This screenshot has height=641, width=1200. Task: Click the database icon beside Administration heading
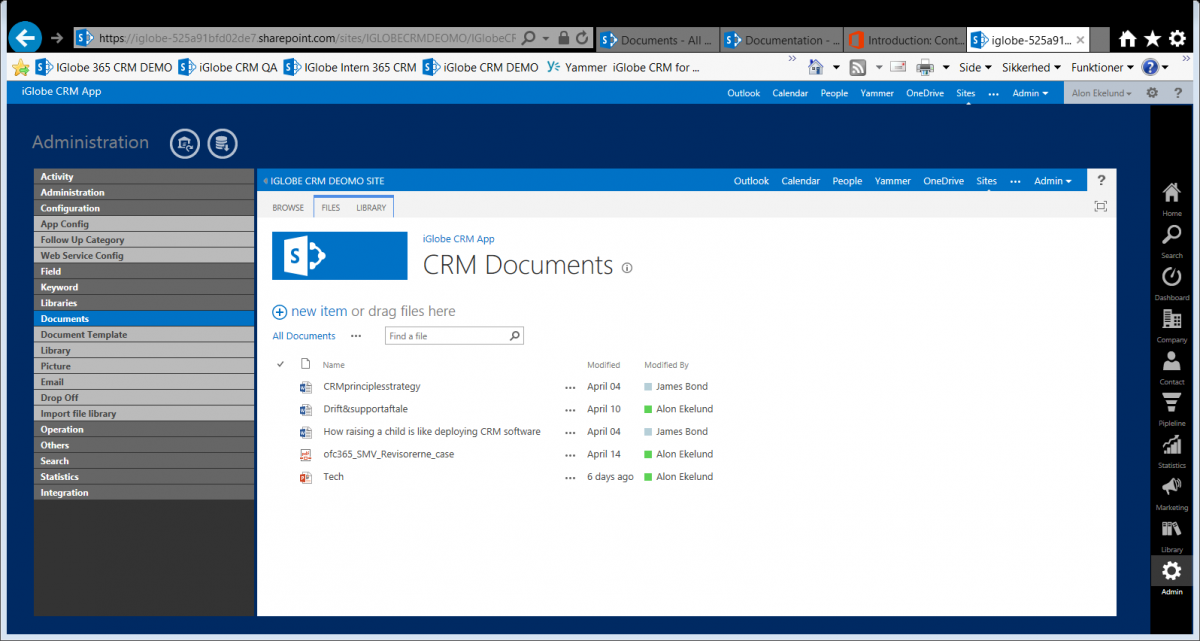[222, 144]
